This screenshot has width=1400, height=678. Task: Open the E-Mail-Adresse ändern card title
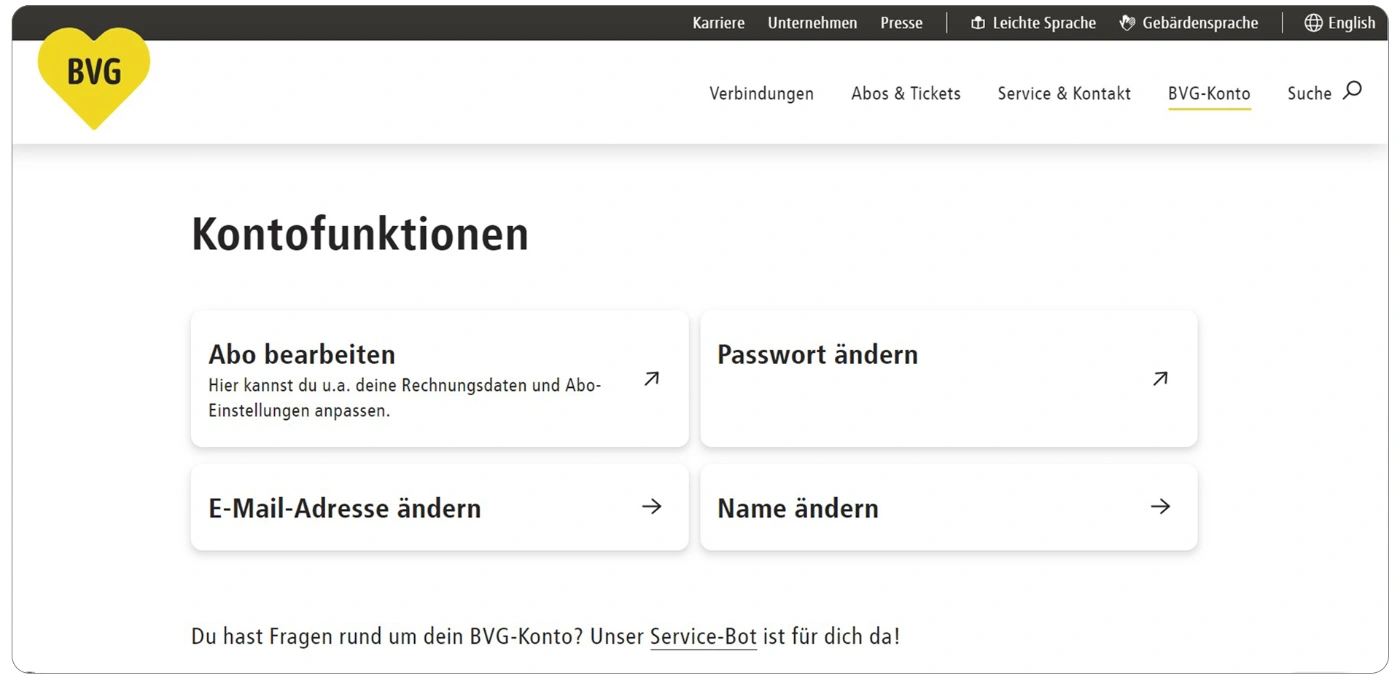point(344,508)
